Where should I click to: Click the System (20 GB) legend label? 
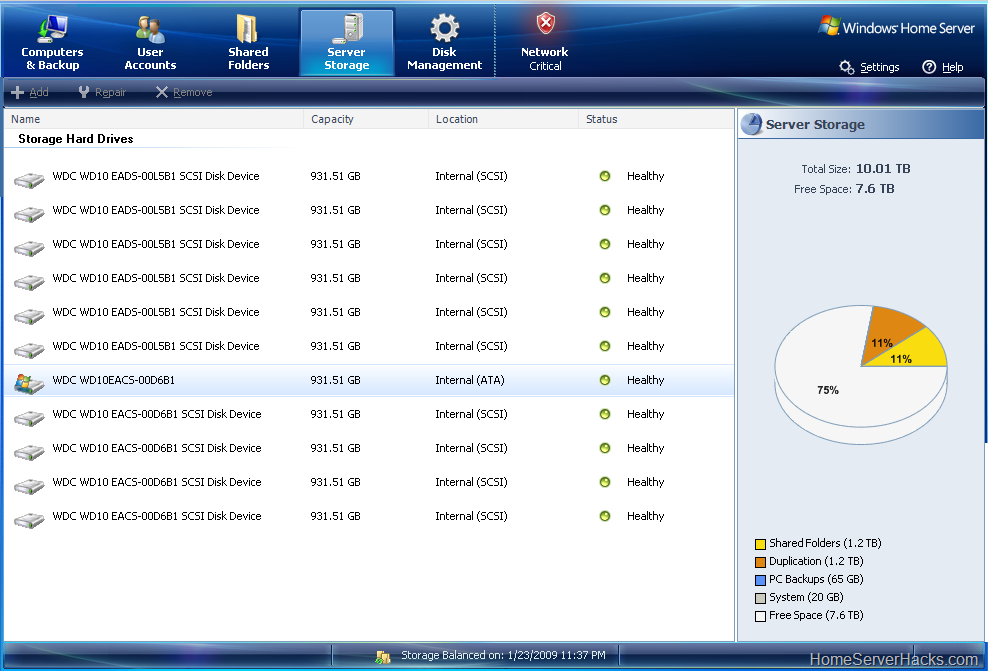[806, 597]
